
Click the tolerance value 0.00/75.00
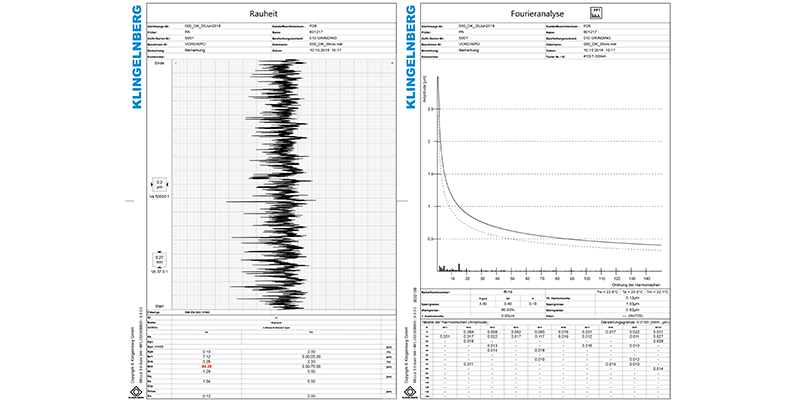point(311,366)
